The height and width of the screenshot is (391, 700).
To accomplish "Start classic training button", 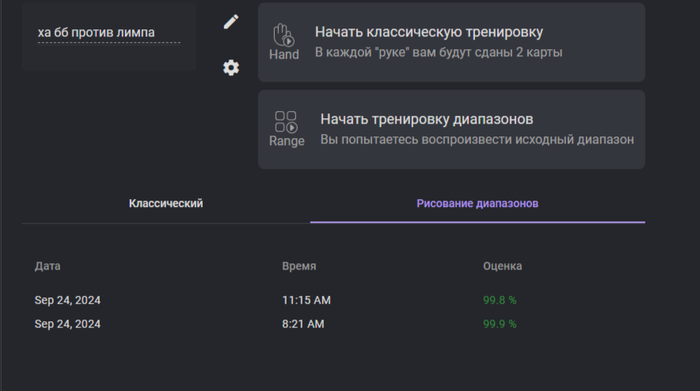I will tap(451, 42).
